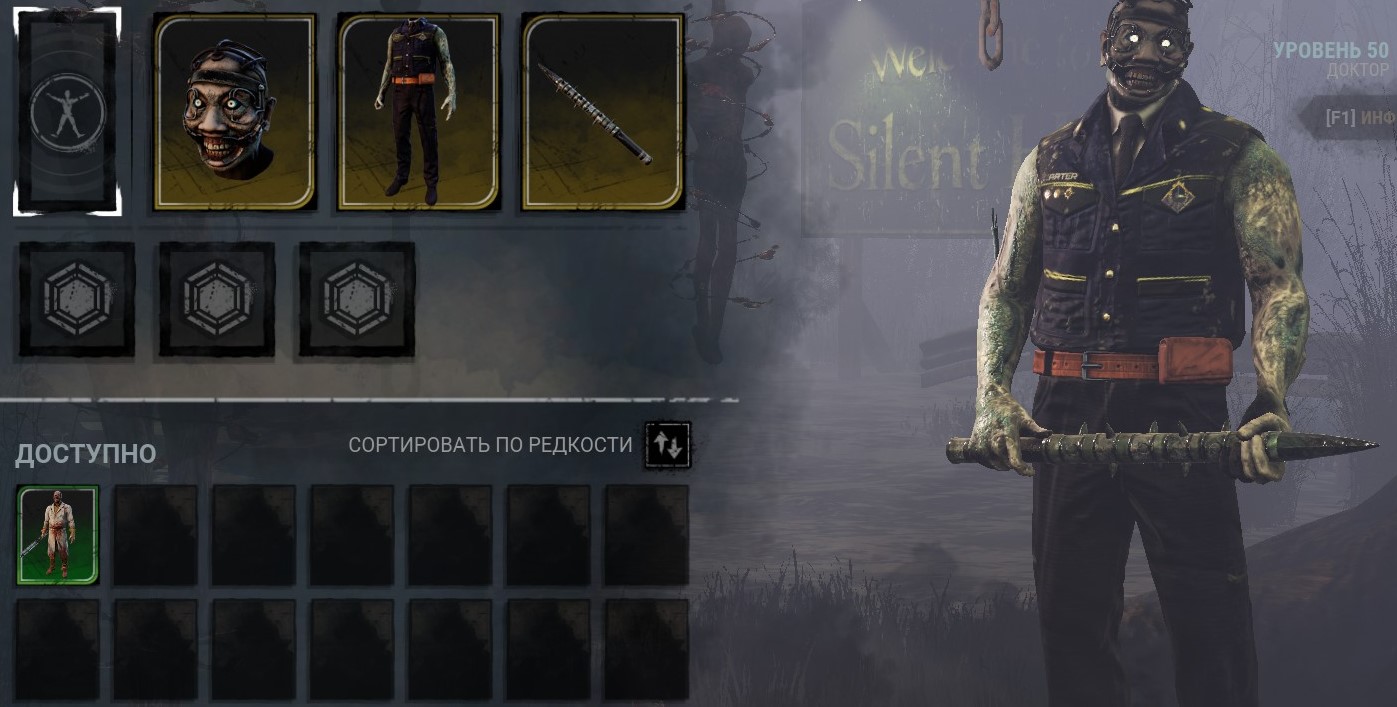Open the second empty charm slot
Screen dimensions: 1397x707
pyautogui.click(x=217, y=299)
